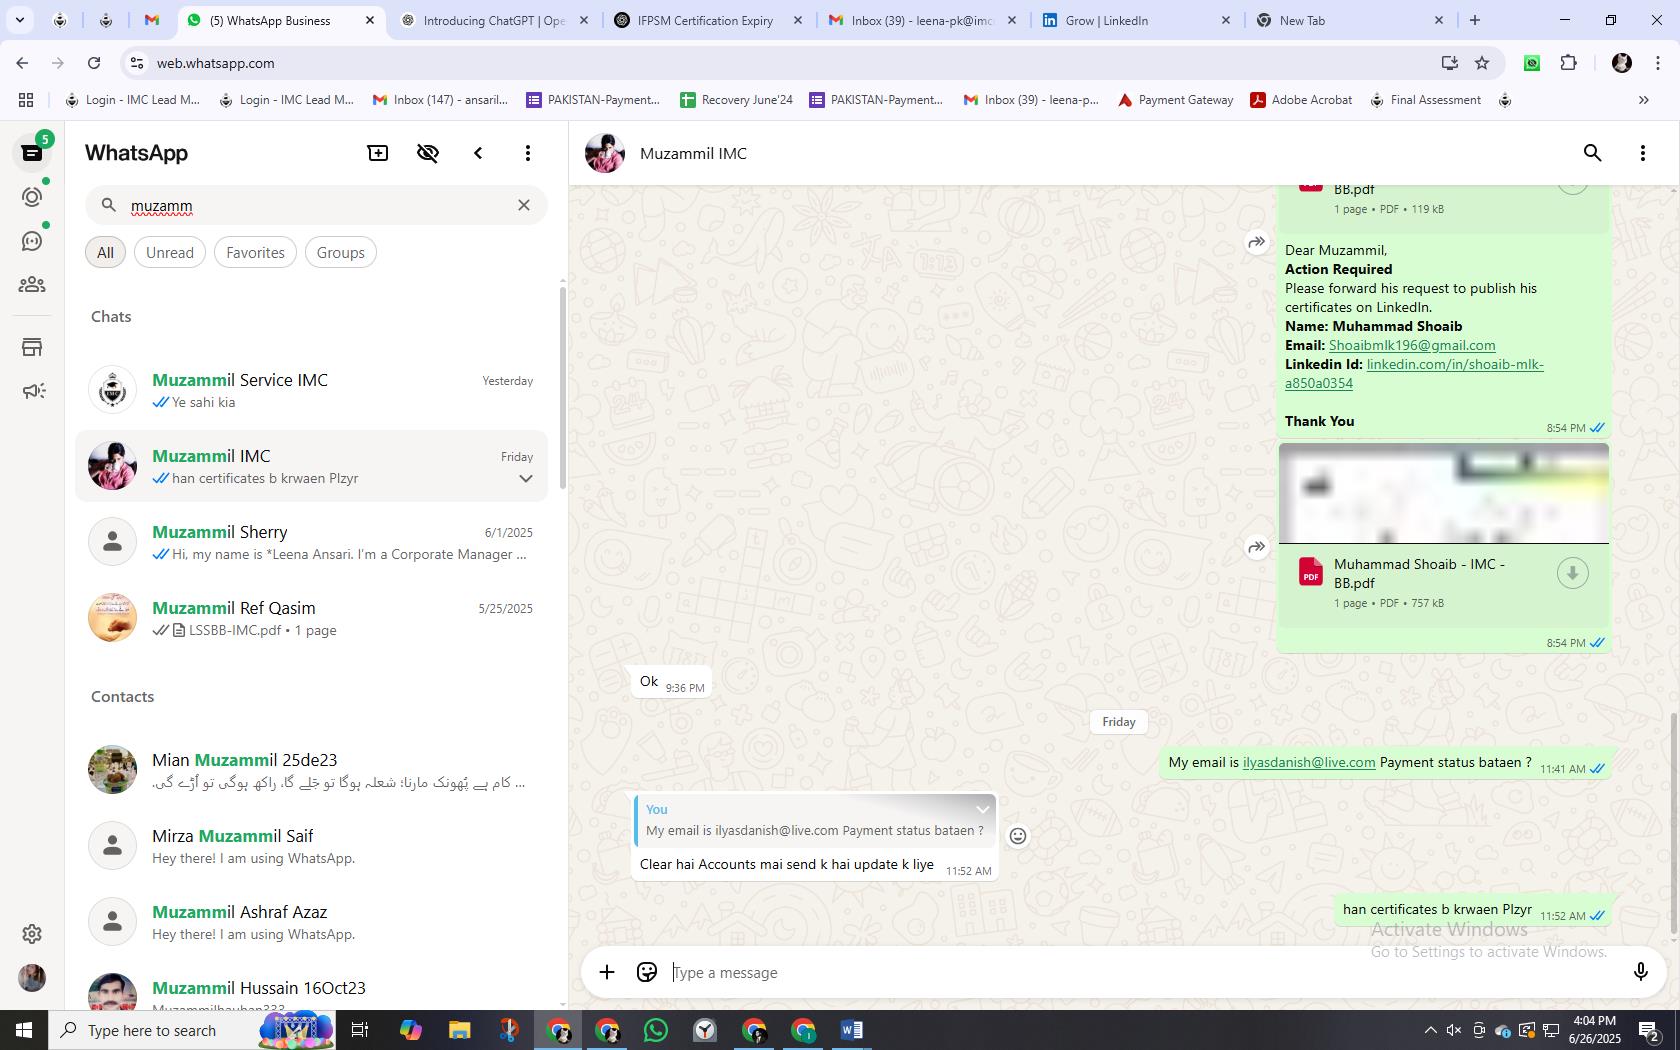The height and width of the screenshot is (1050, 1680).
Task: Click the chat list scrollbar
Action: click(x=562, y=388)
